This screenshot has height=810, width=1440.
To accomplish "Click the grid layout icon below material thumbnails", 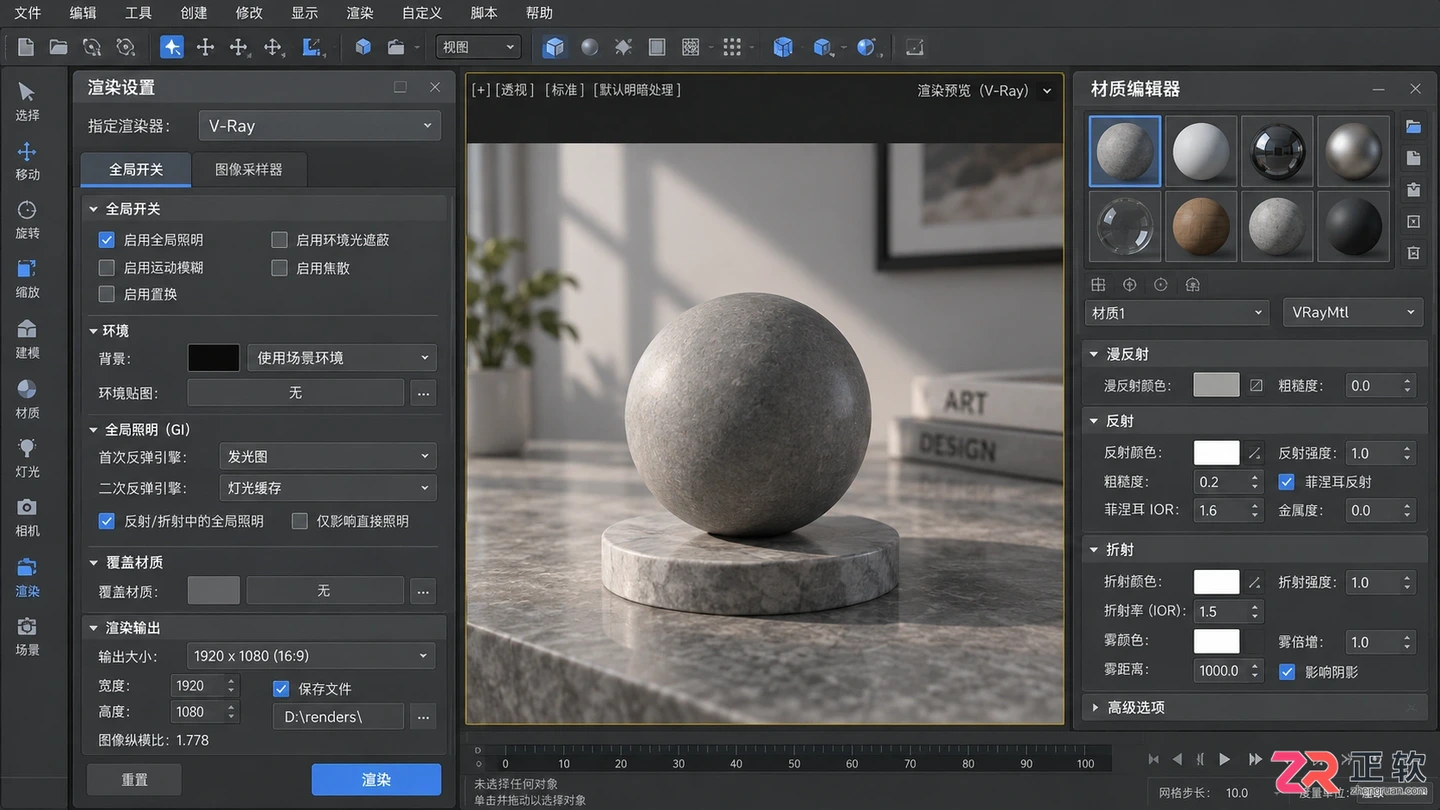I will click(1098, 285).
